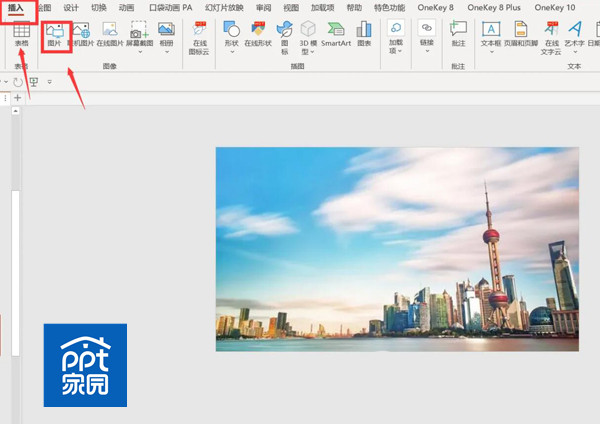Switch to the 视图 View tab
This screenshot has height=424, width=600.
(x=291, y=8)
